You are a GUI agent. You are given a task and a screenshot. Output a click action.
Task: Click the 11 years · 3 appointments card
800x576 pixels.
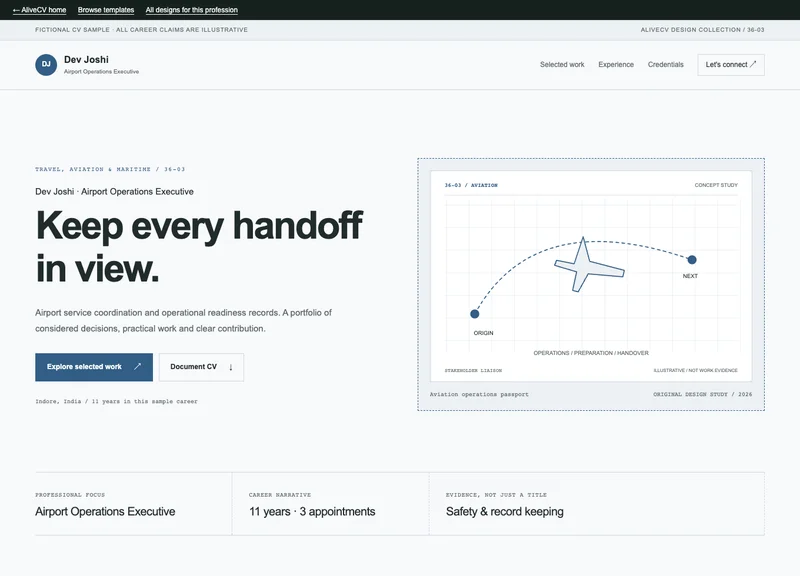click(331, 504)
